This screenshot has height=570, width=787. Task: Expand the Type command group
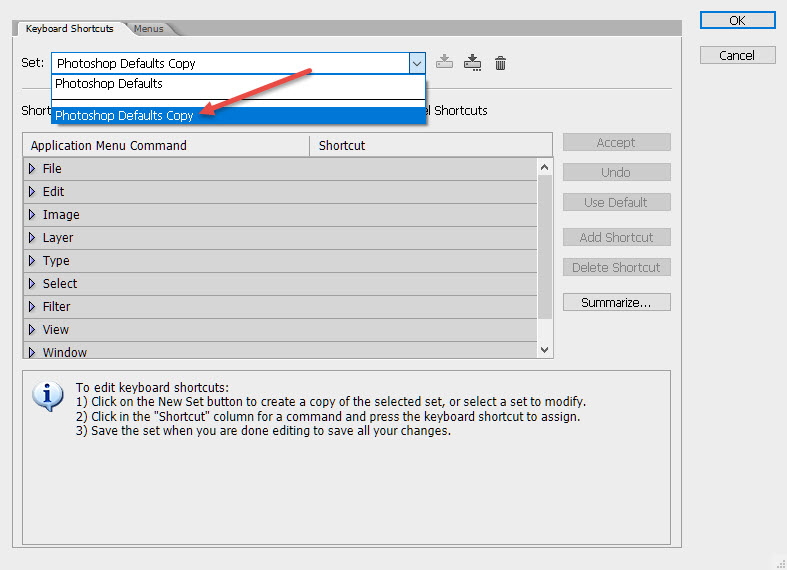32,261
